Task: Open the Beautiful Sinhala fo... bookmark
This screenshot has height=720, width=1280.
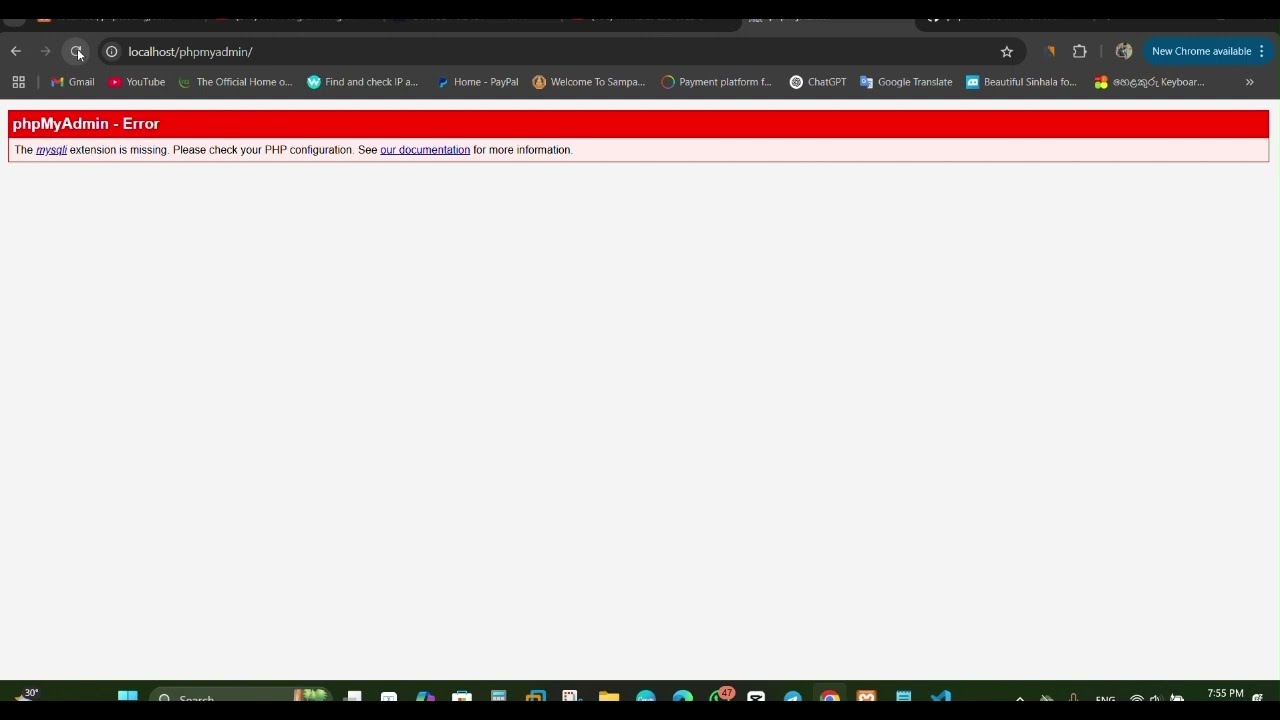Action: pyautogui.click(x=1021, y=82)
